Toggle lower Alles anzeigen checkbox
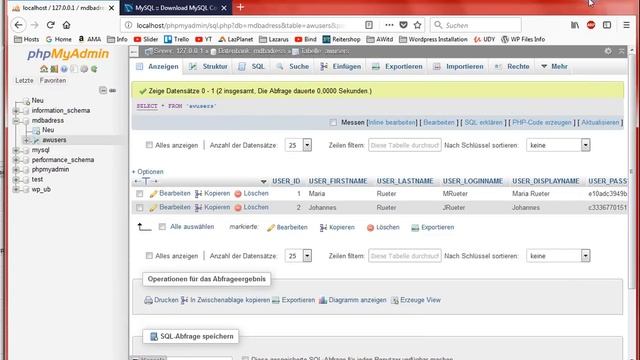This screenshot has width=640, height=360. (149, 256)
